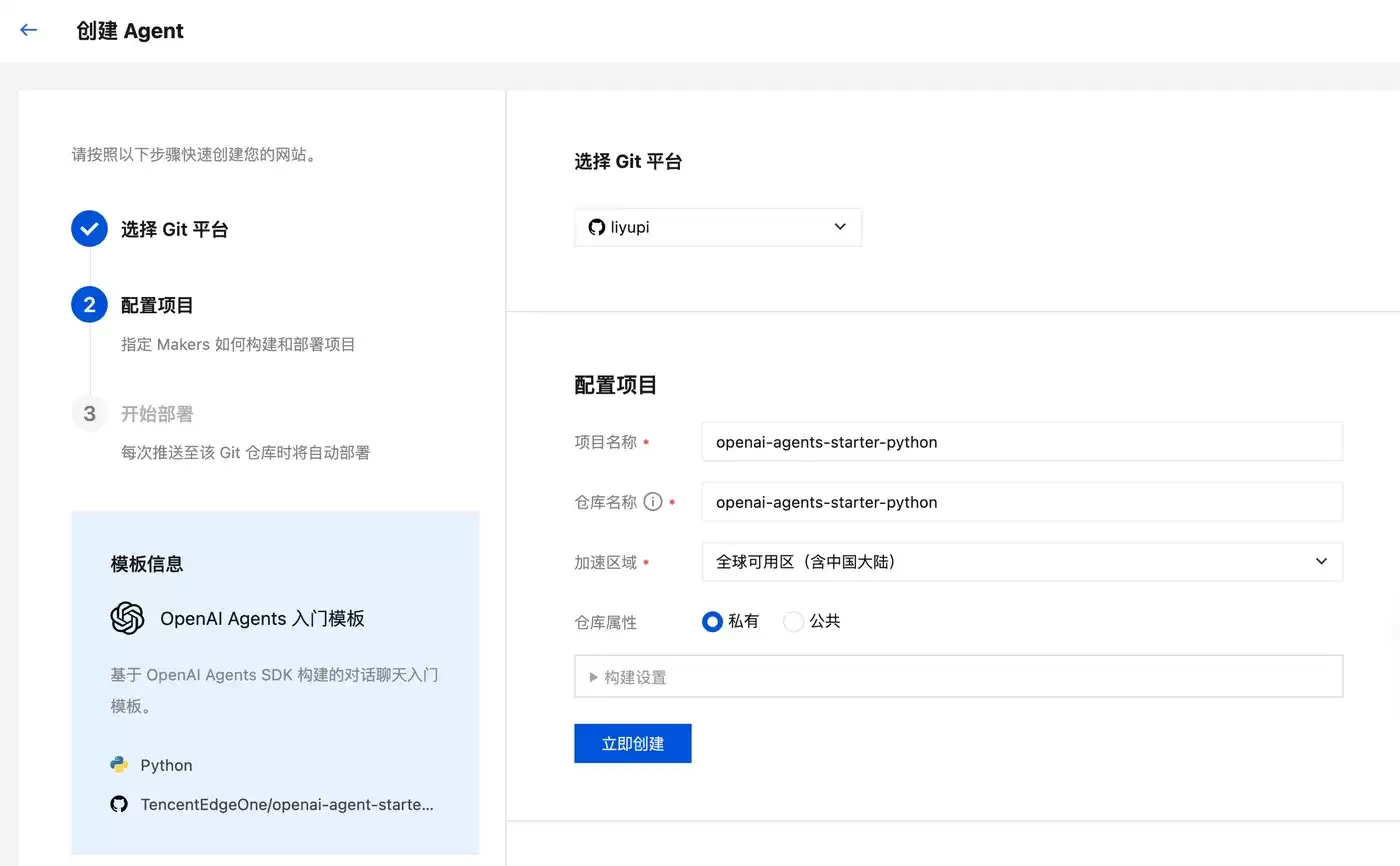Open the 加速区域 dropdown
The image size is (1400, 866).
tap(1022, 562)
